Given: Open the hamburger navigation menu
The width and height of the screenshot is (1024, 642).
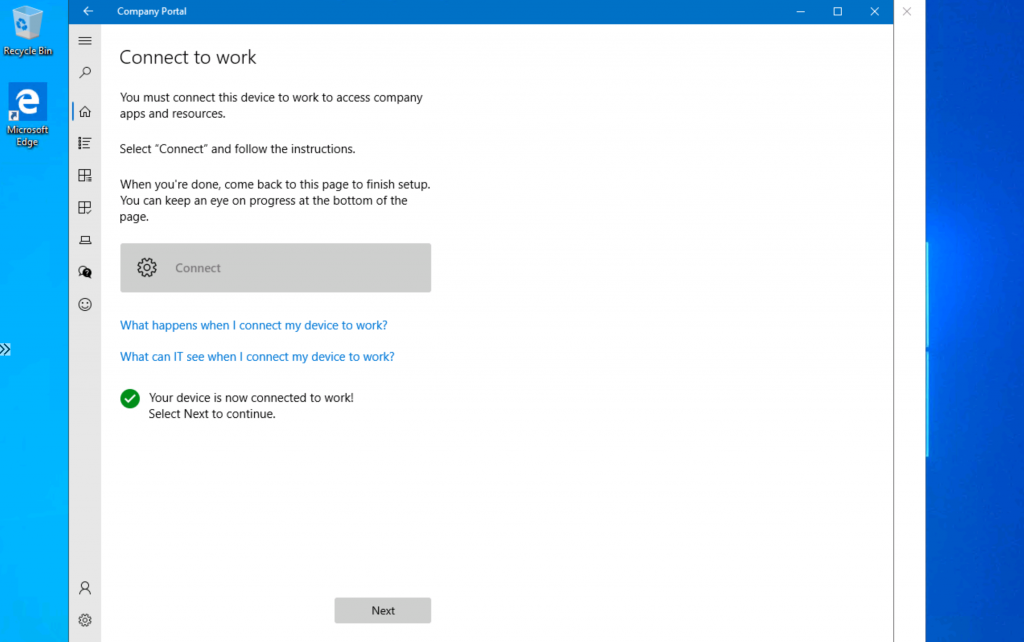Looking at the screenshot, I should tap(85, 40).
